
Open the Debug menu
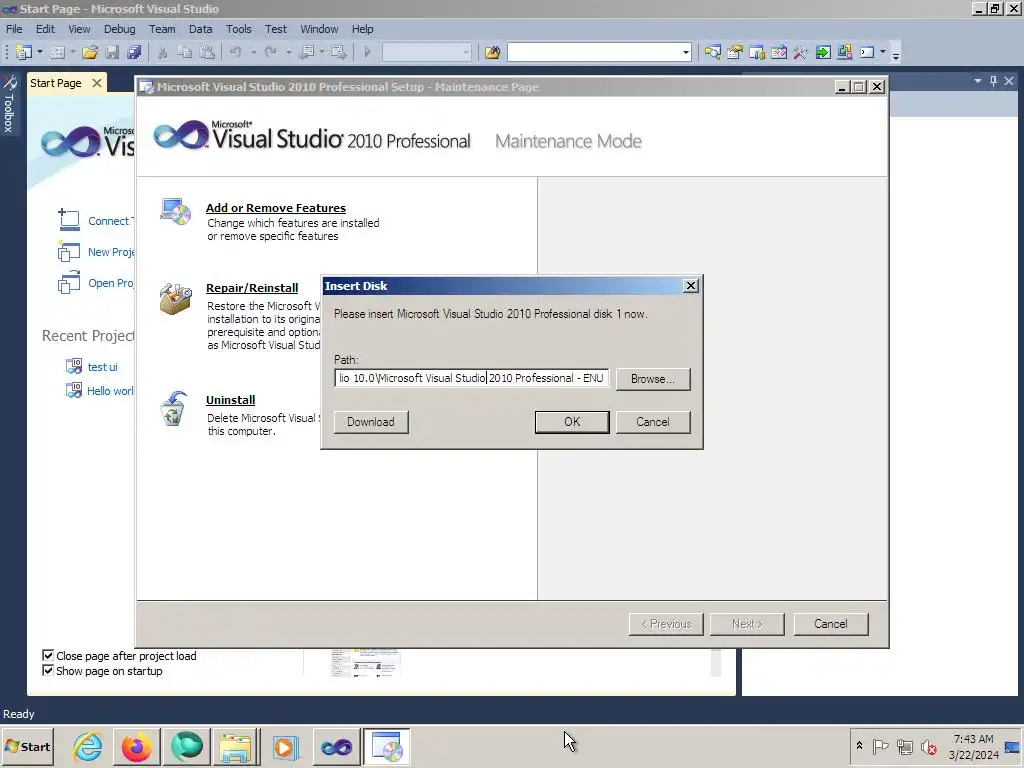[120, 29]
